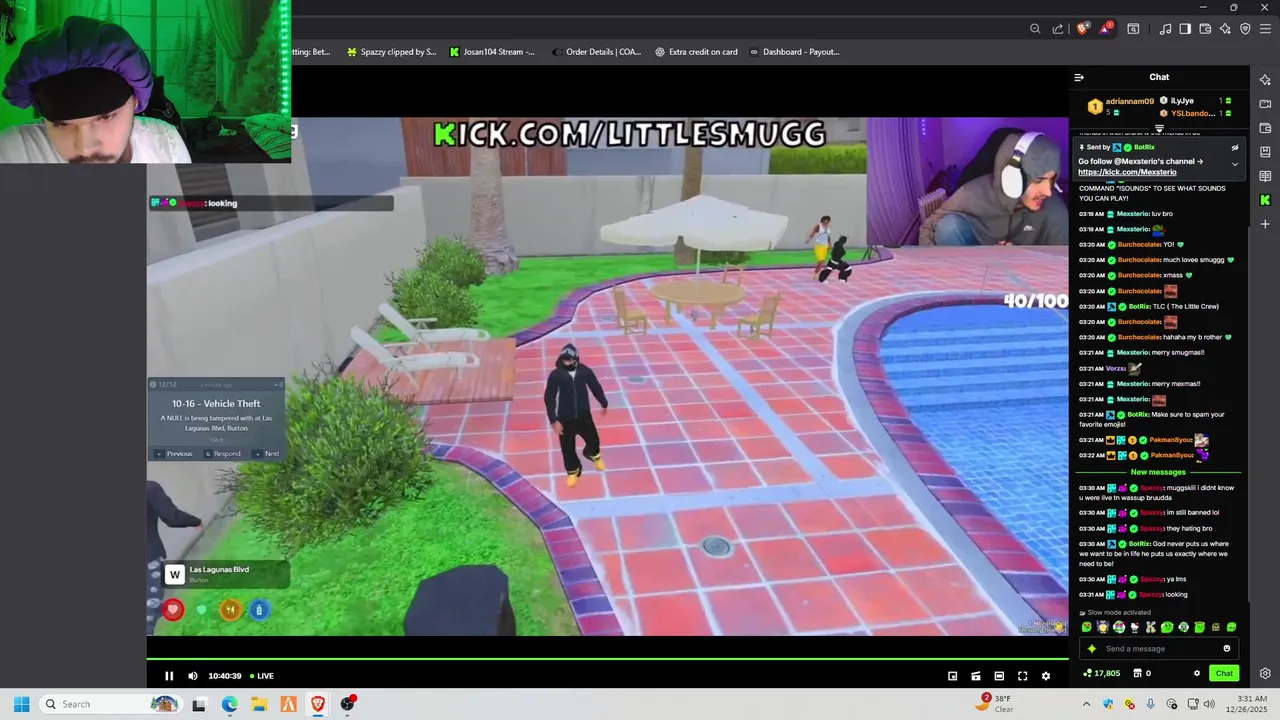Open File Explorer from taskbar
The image size is (1280, 720).
258,704
